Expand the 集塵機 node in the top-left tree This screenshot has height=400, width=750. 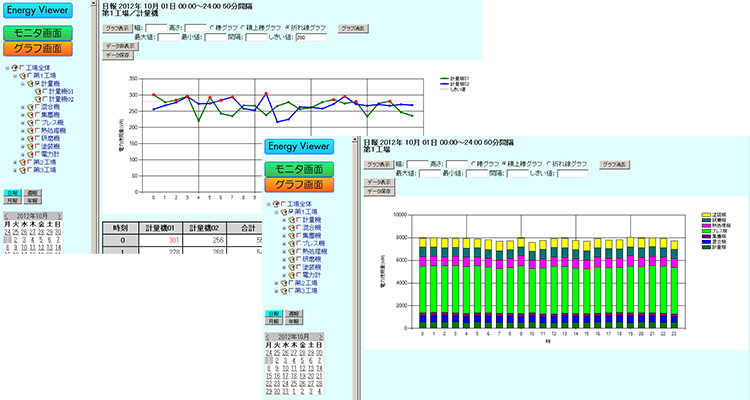(x=21, y=115)
